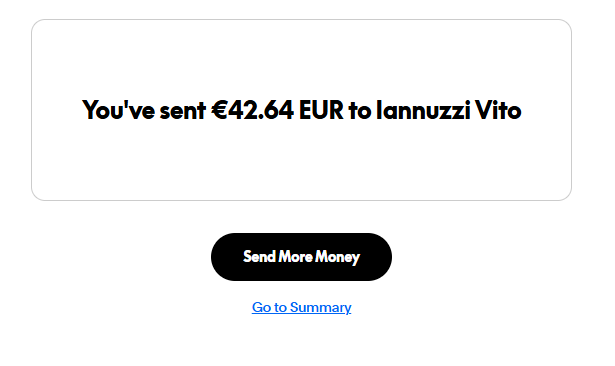Click the blank area below Summary link
Image resolution: width=615 pixels, height=366 pixels.
pyautogui.click(x=301, y=341)
